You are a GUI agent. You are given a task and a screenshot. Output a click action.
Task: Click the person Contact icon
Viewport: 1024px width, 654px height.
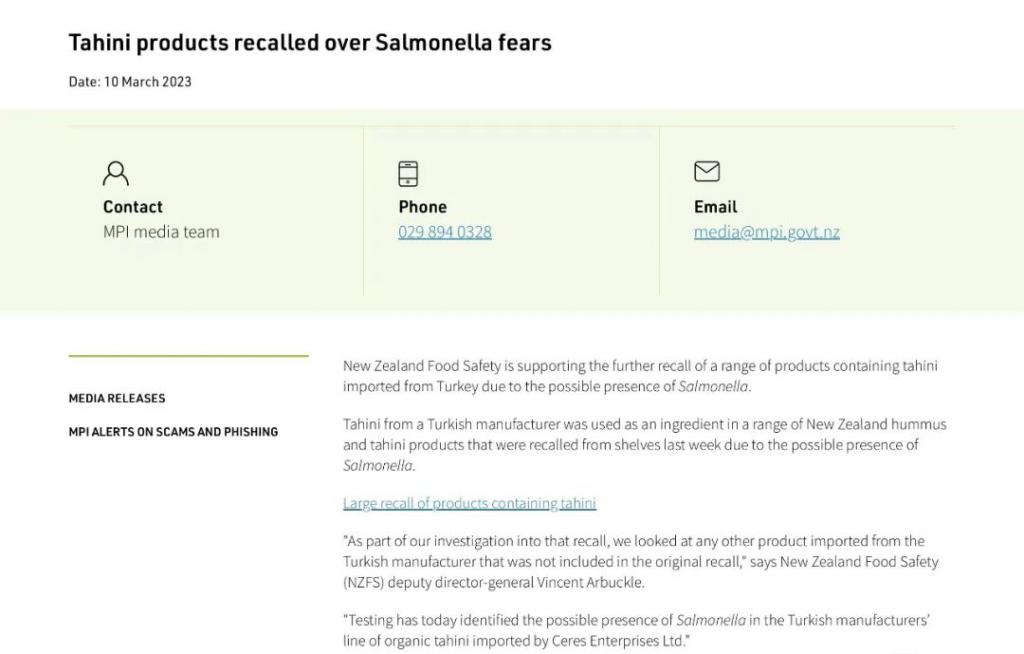[116, 173]
